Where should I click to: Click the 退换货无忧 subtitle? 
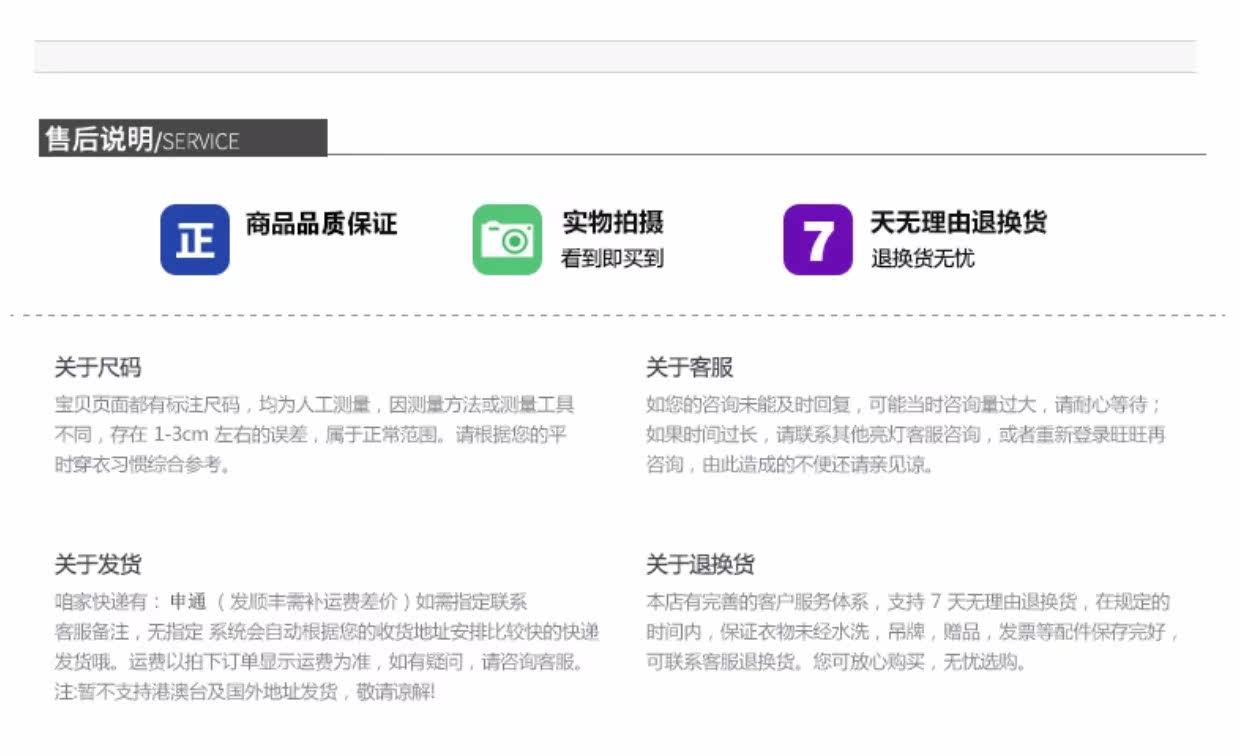922,259
